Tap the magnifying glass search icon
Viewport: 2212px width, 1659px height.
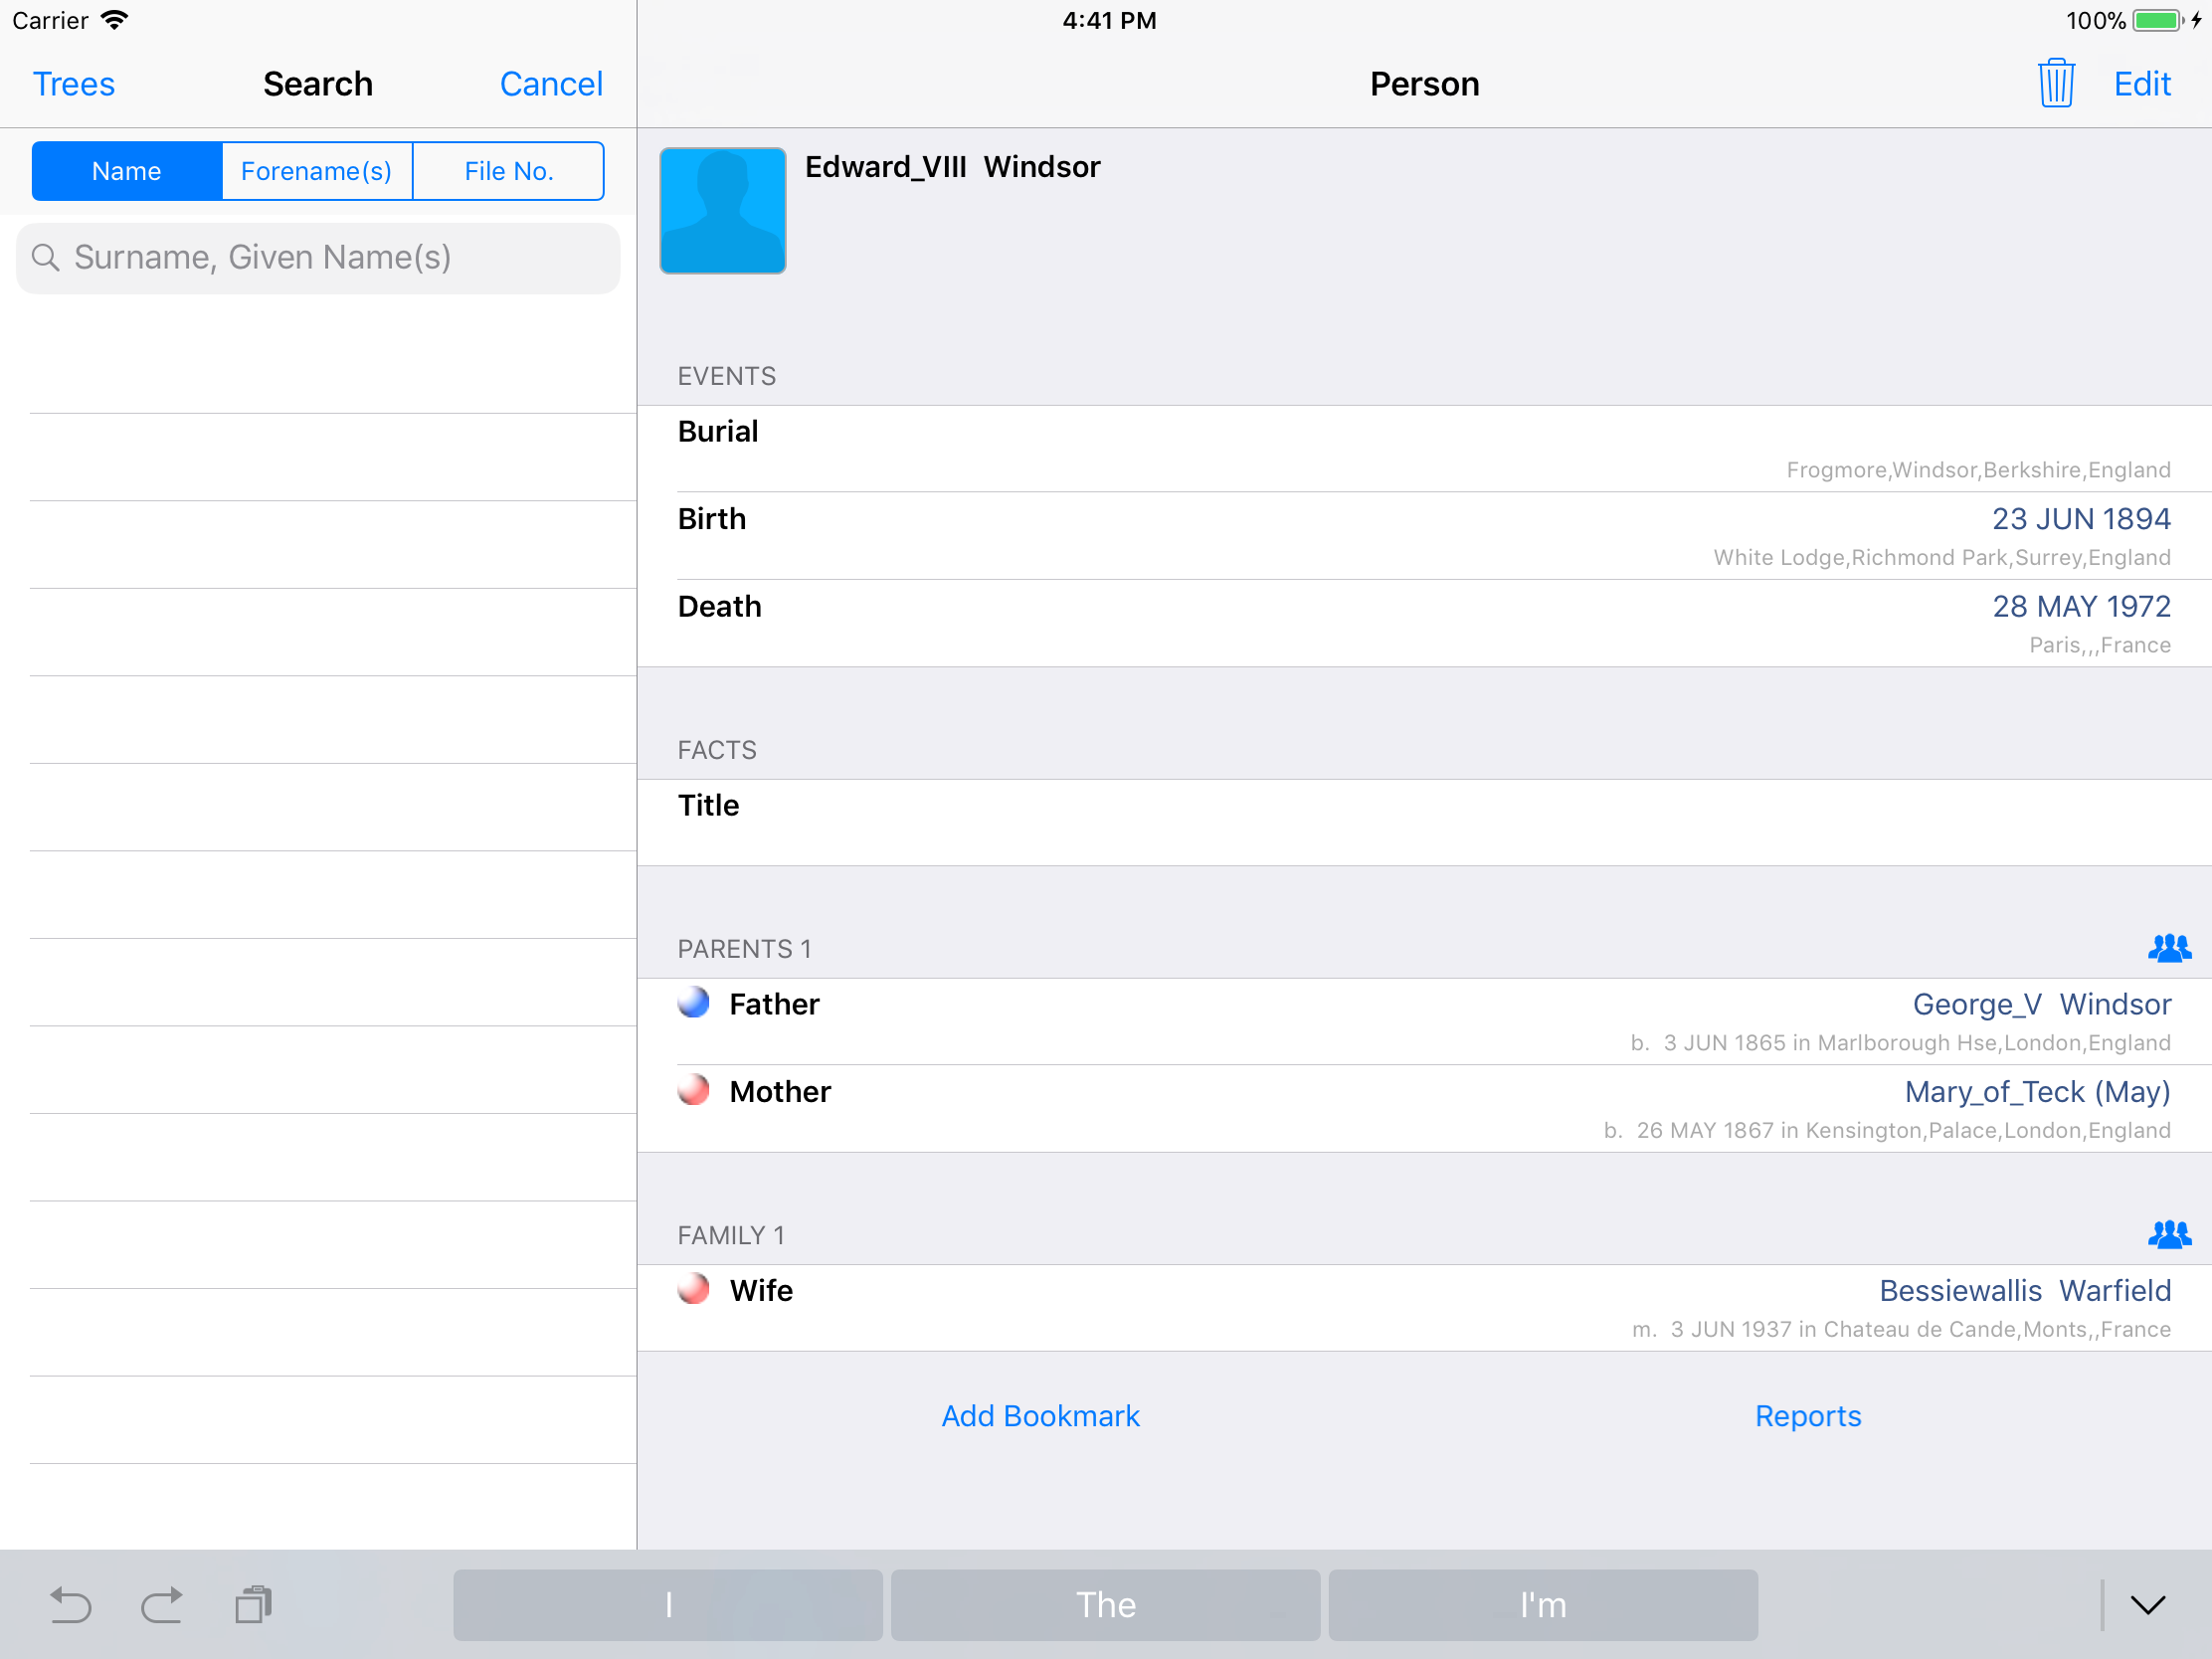(x=46, y=258)
